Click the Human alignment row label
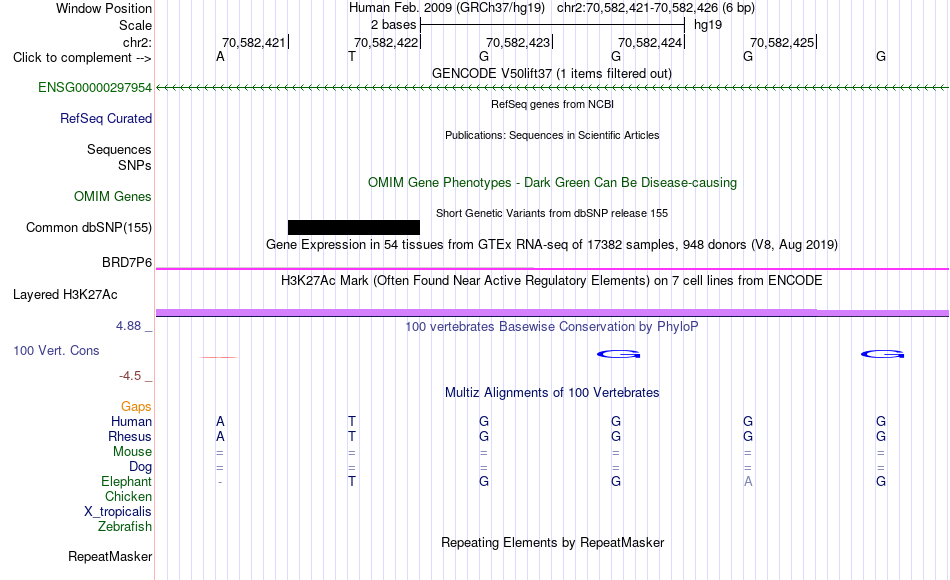The image size is (950, 580). 131,421
